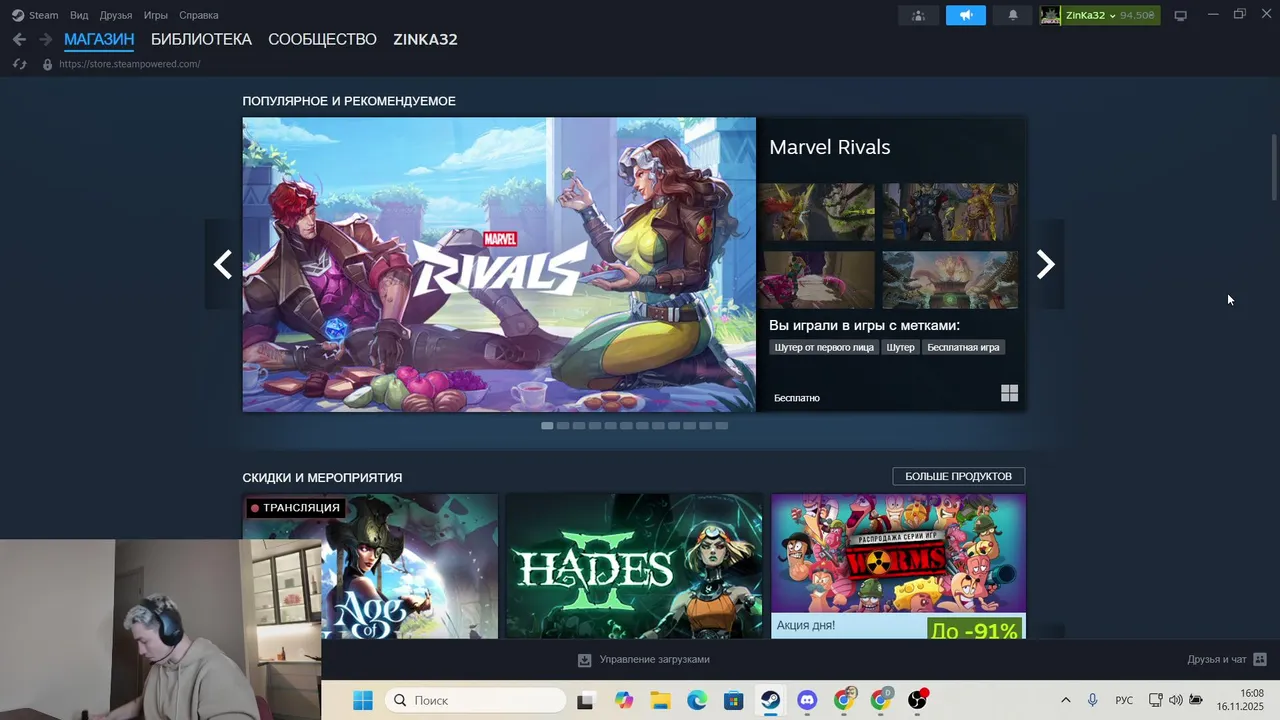The image size is (1280, 720).
Task: Reload the store page with the refresh icon
Action: click(x=19, y=64)
